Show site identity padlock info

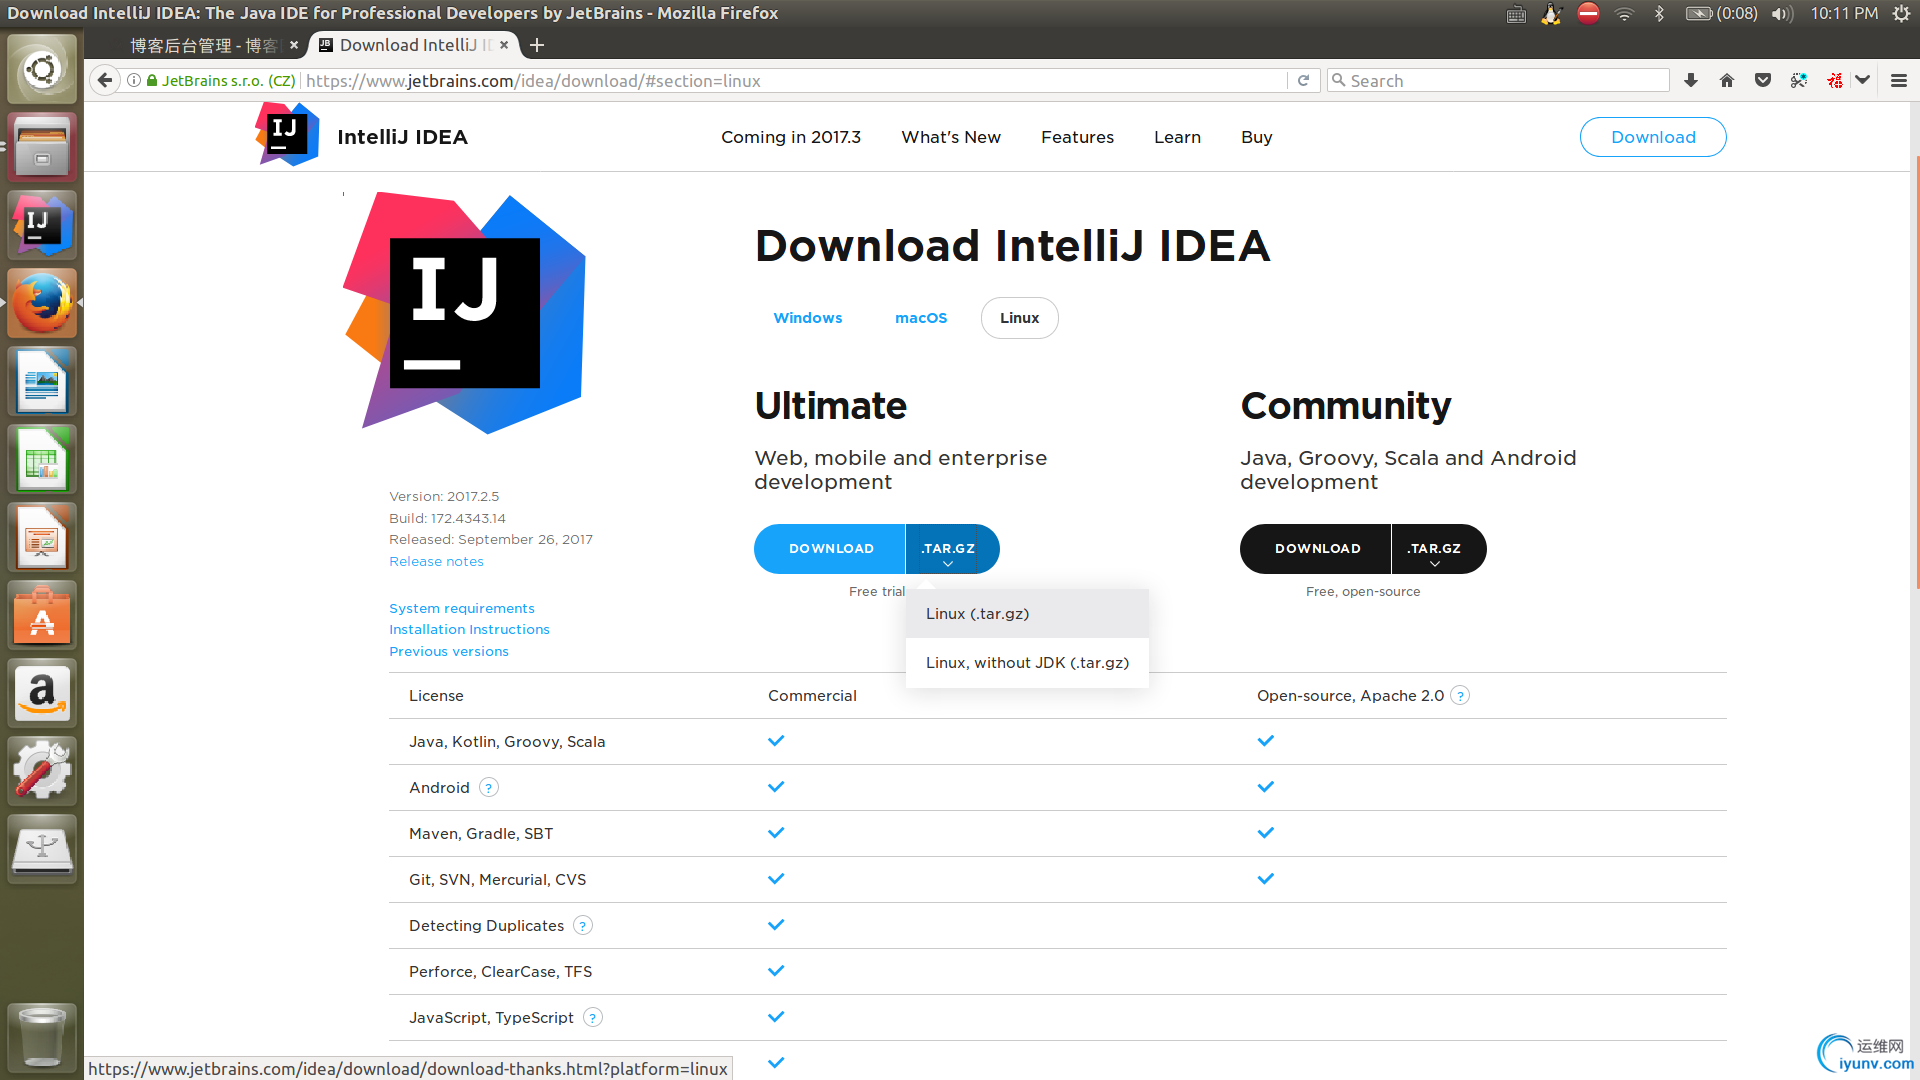[152, 81]
